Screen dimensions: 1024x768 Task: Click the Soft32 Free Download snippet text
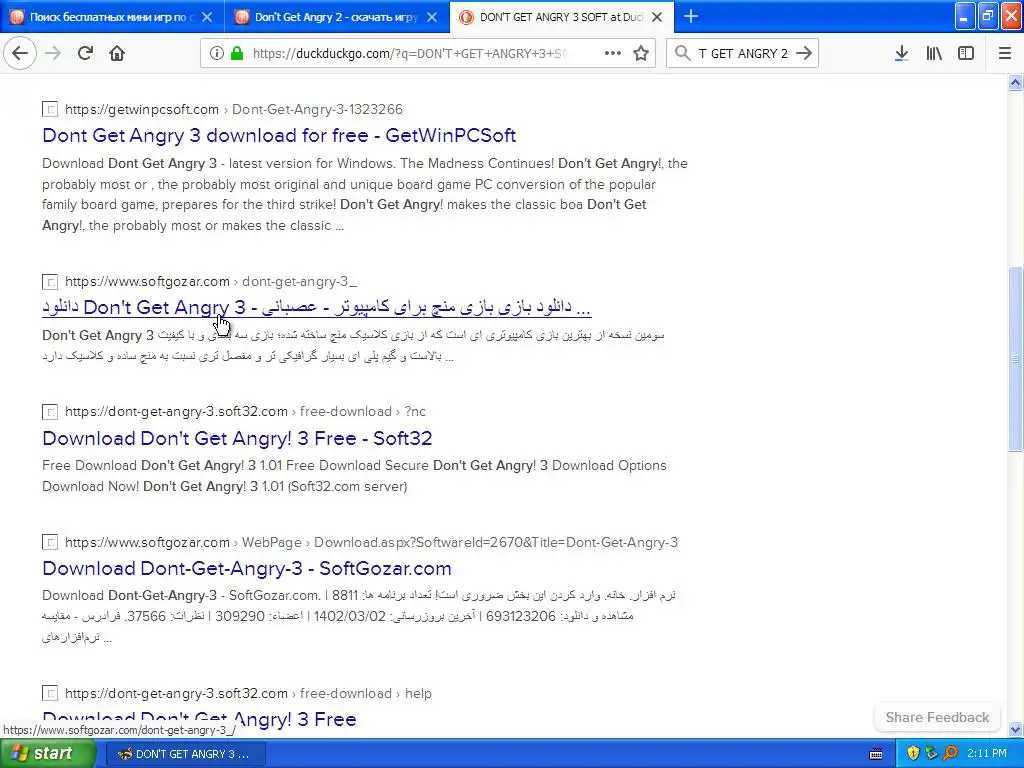354,475
